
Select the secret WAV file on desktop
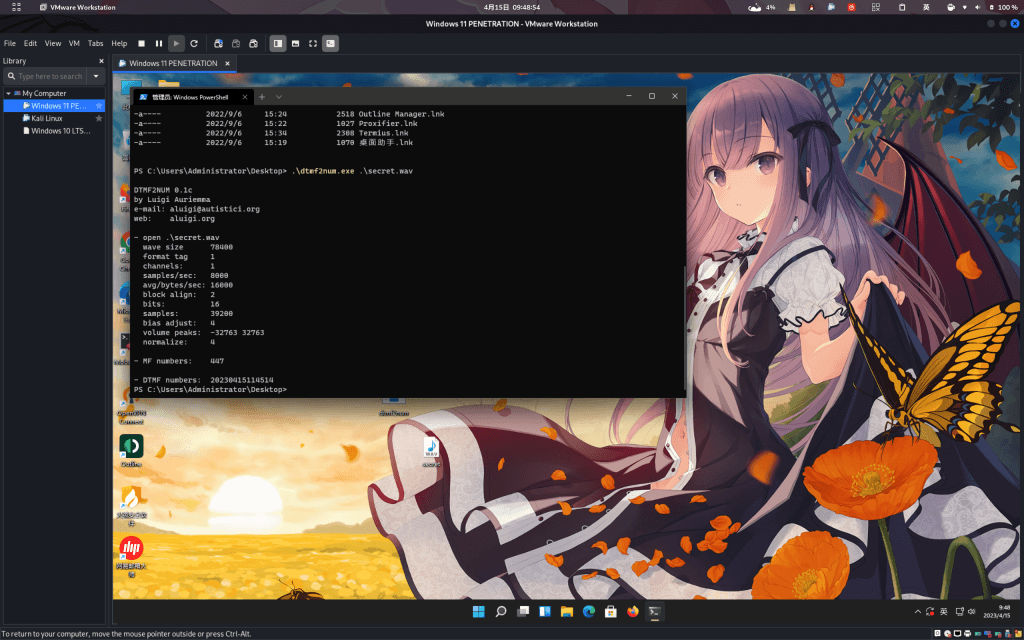coord(431,452)
